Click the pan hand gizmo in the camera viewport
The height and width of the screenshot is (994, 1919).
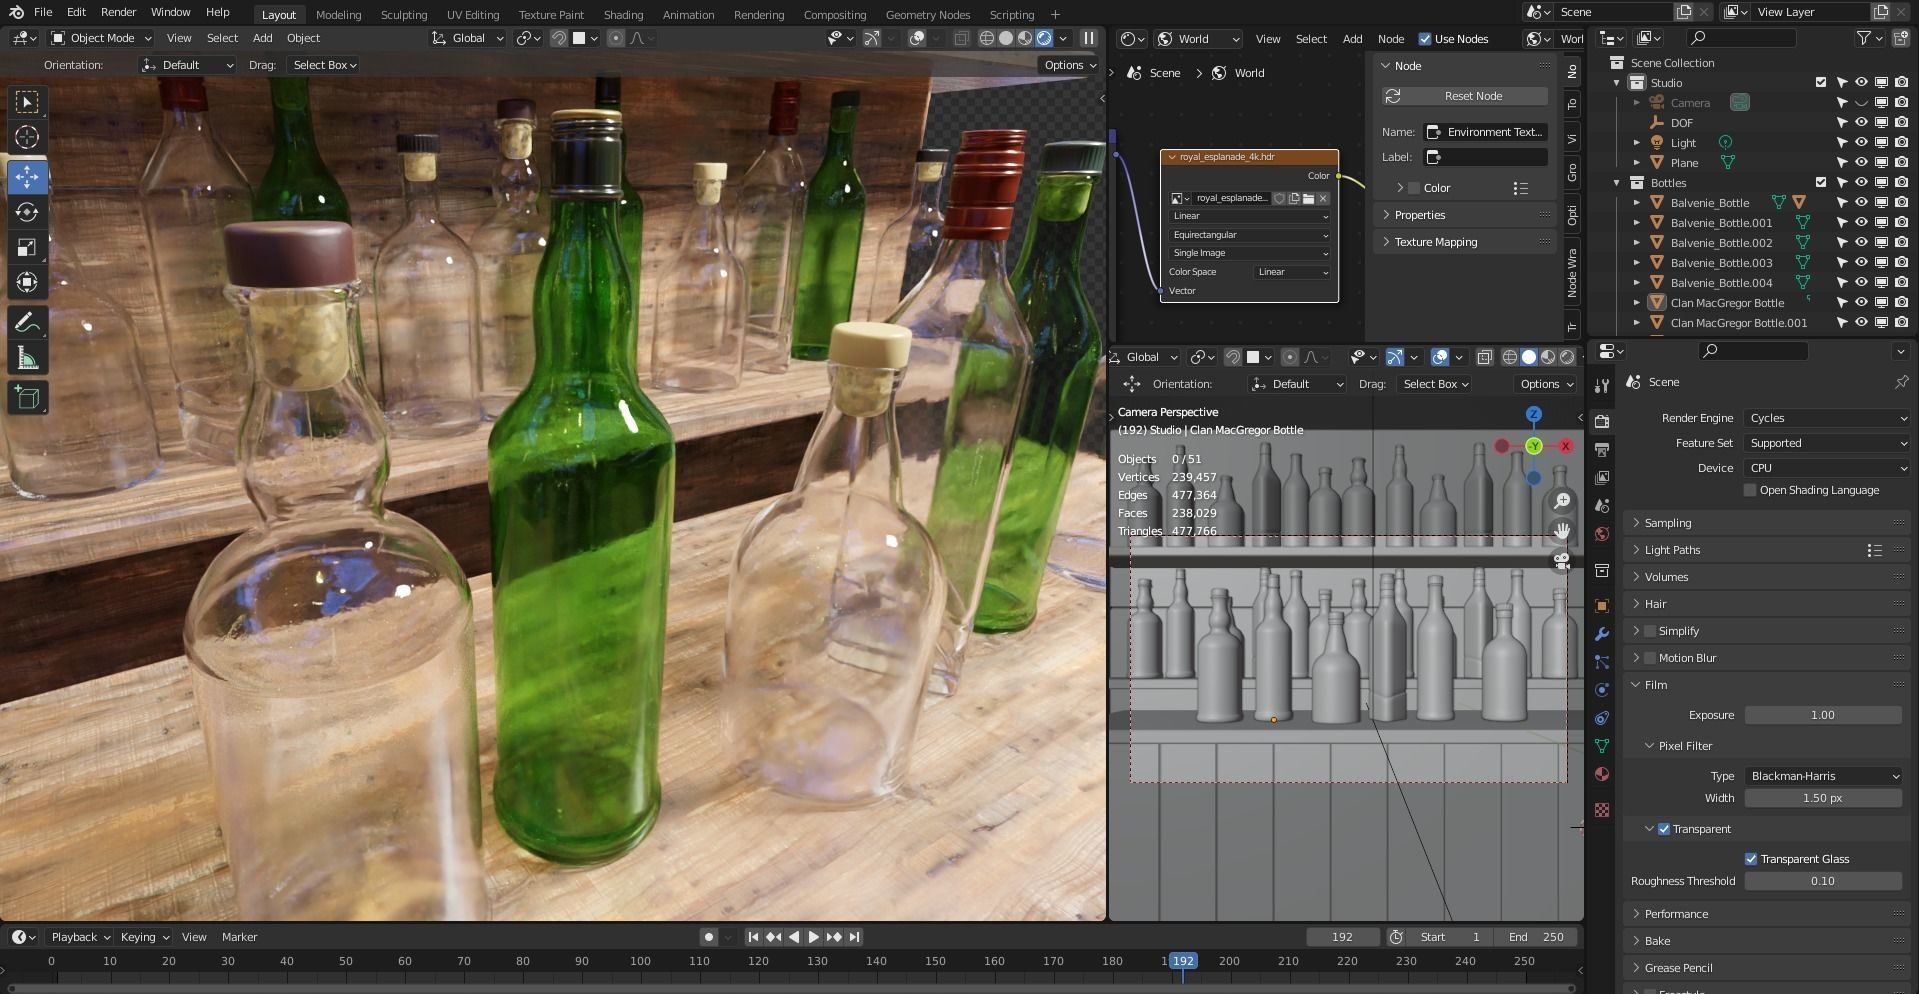1562,531
